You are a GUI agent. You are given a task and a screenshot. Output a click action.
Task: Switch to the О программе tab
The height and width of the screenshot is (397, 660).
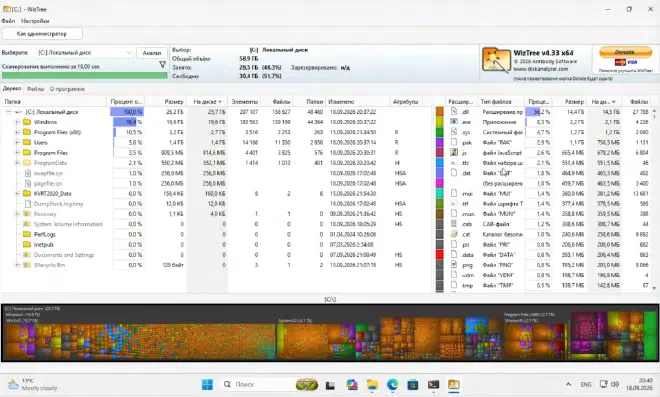(x=67, y=89)
